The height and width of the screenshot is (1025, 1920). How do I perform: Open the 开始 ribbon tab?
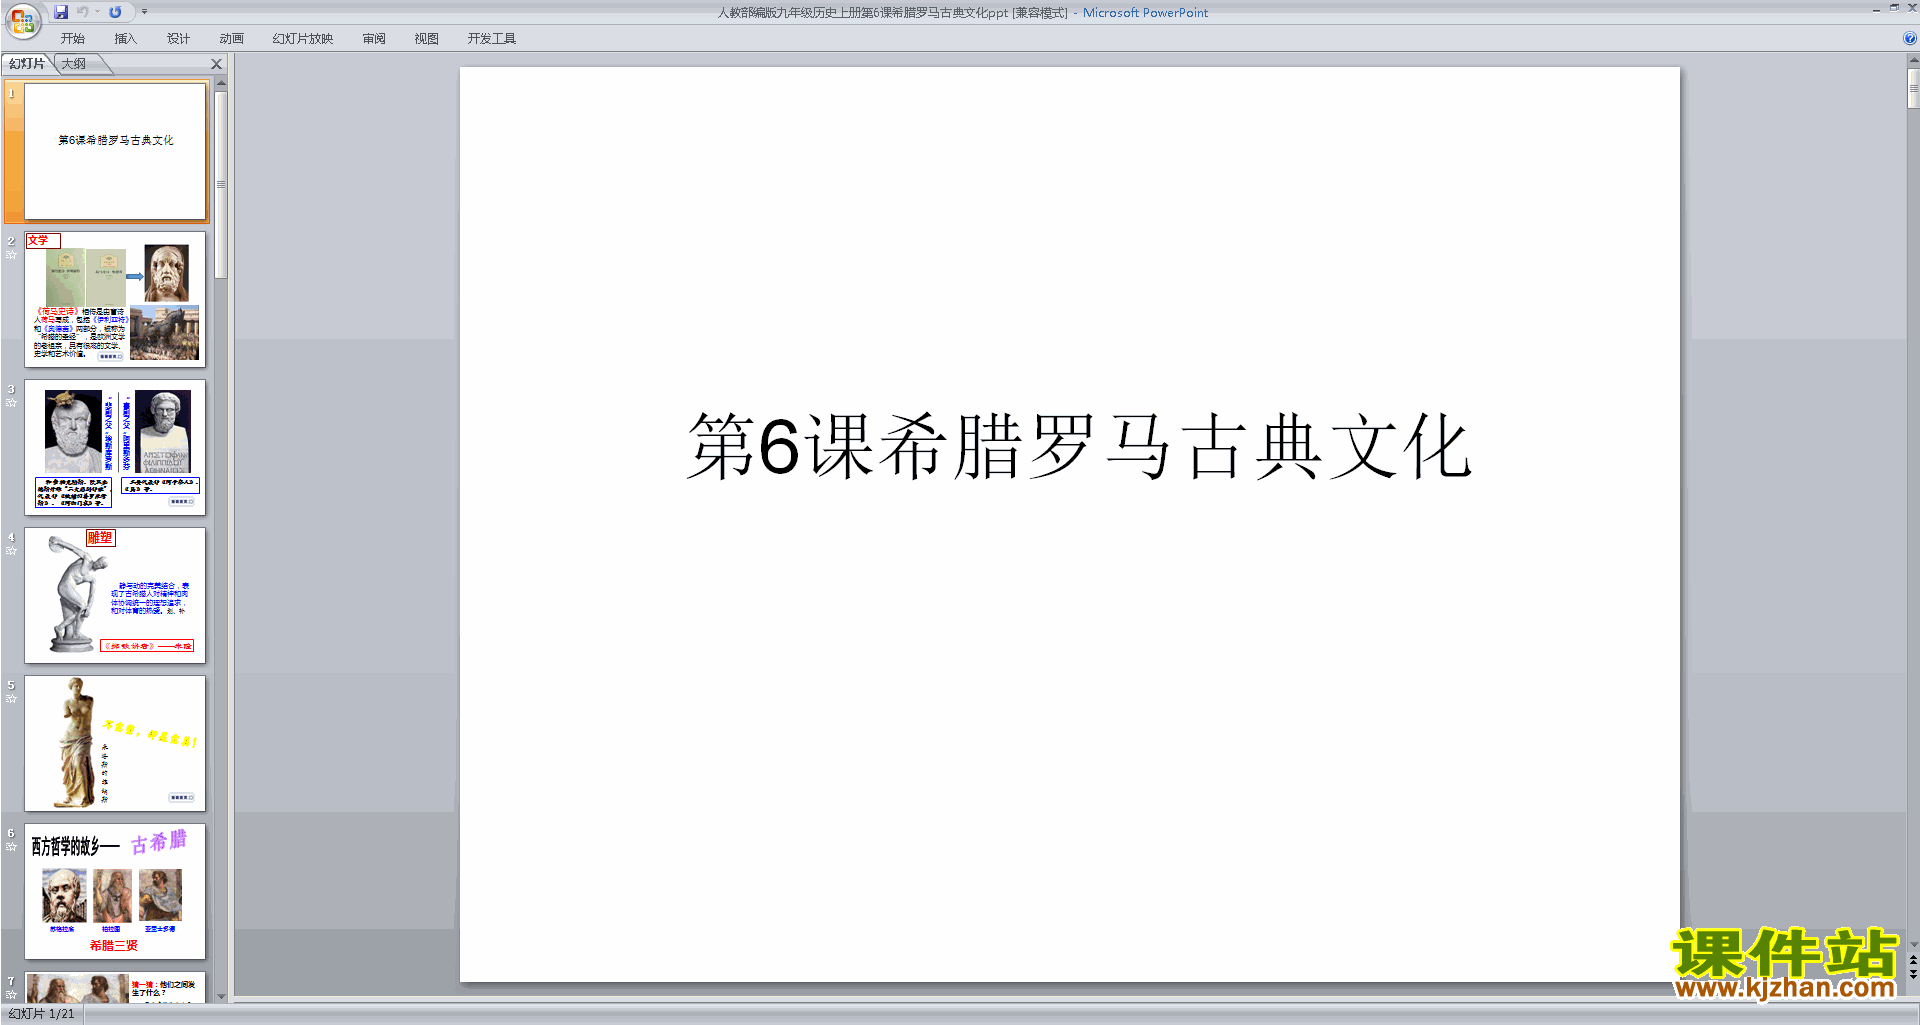(73, 39)
